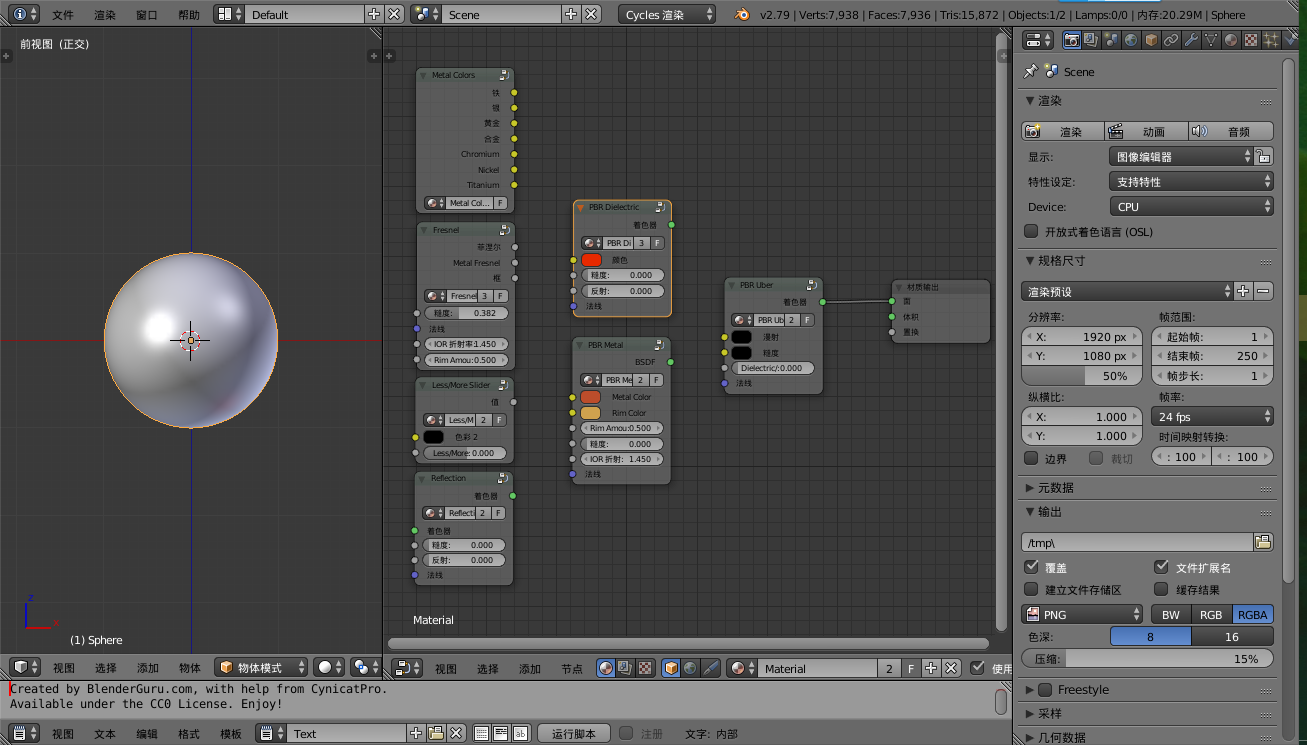This screenshot has height=745, width=1307.
Task: Click the 运行脚本 run script button
Action: coord(573,734)
